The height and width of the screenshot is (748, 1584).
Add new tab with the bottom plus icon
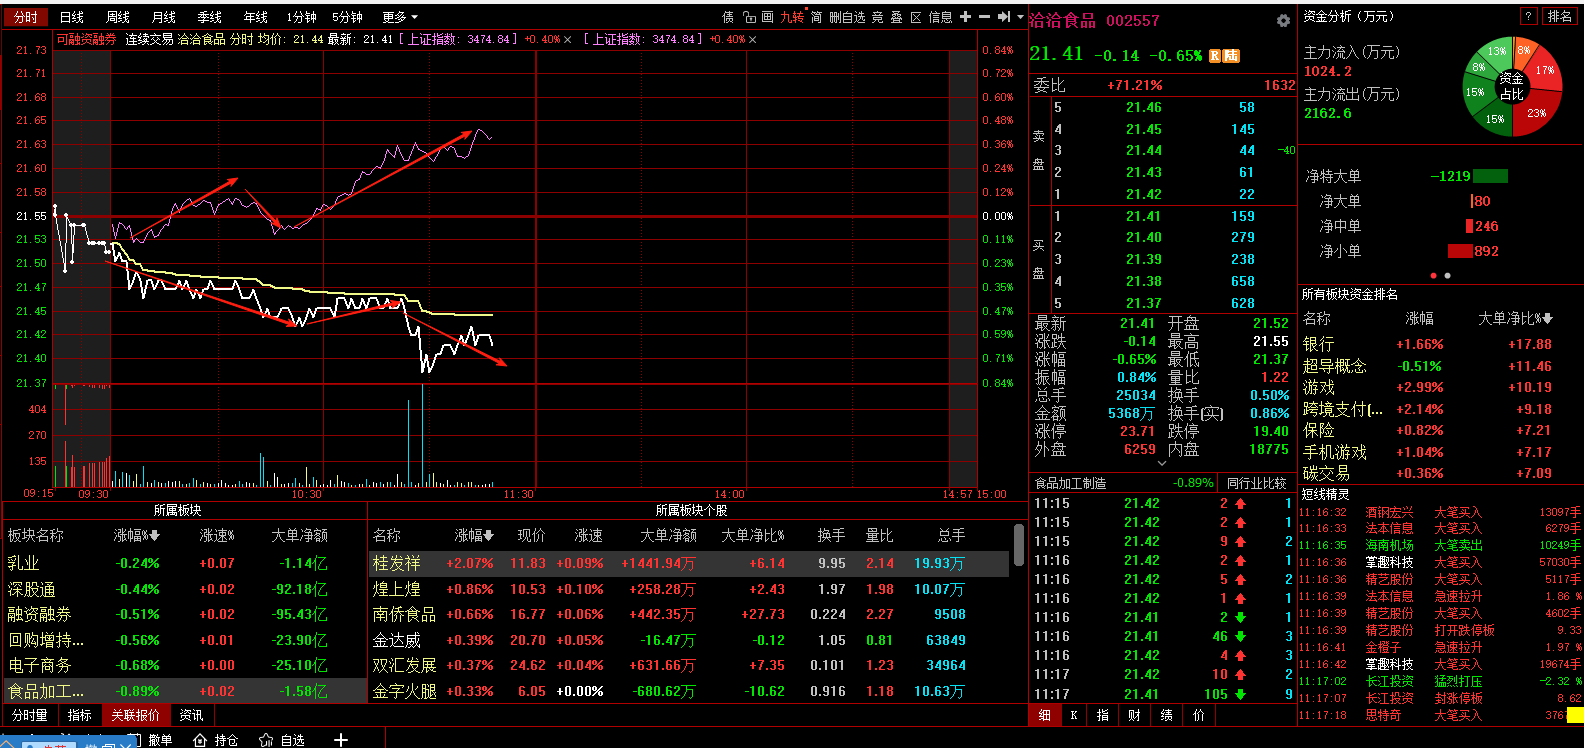point(341,740)
